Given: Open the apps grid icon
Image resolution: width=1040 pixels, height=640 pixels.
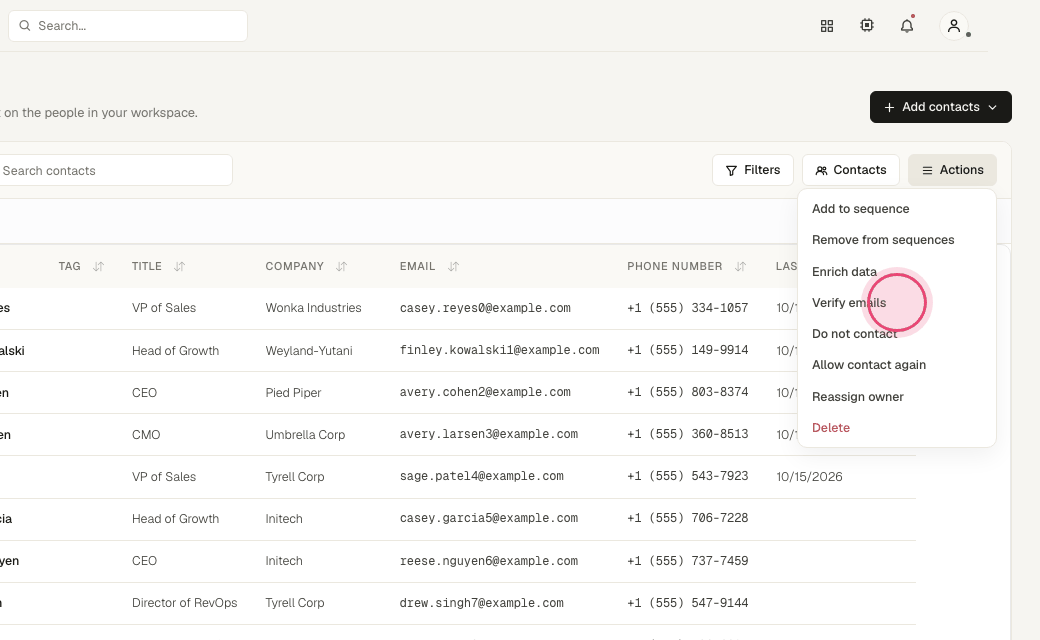Looking at the screenshot, I should (826, 26).
